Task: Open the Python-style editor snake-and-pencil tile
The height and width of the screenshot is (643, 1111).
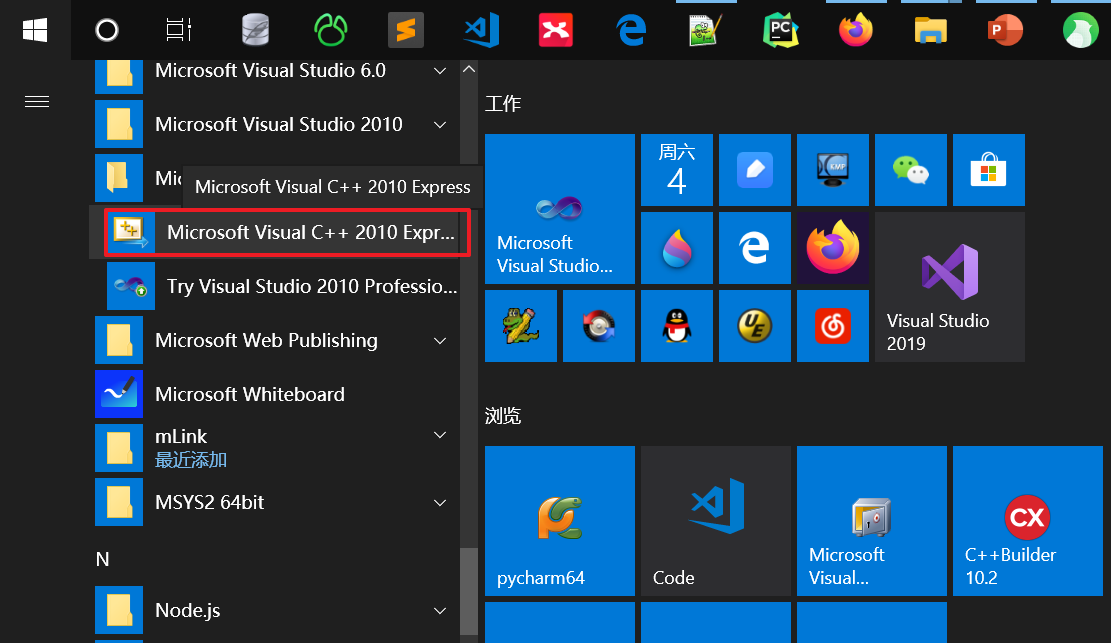Action: 521,326
